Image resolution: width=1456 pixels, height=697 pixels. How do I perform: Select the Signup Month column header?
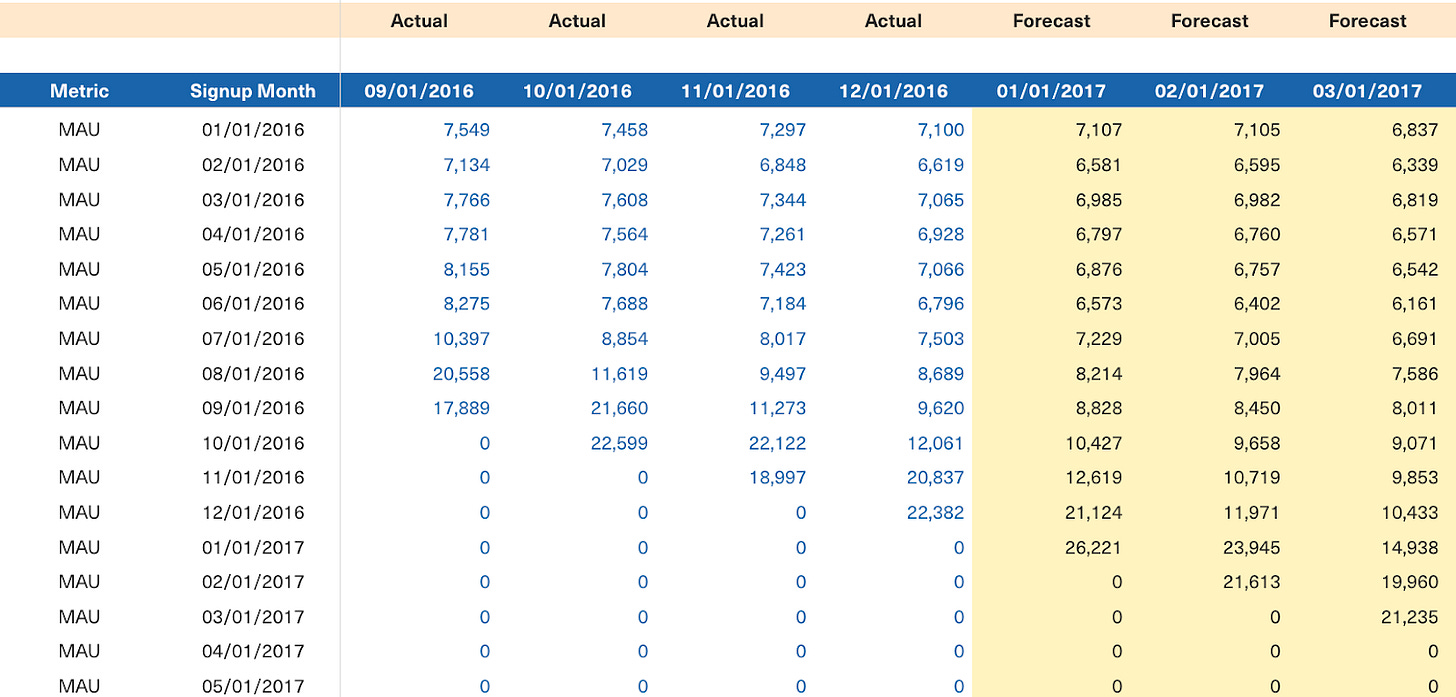coord(253,91)
